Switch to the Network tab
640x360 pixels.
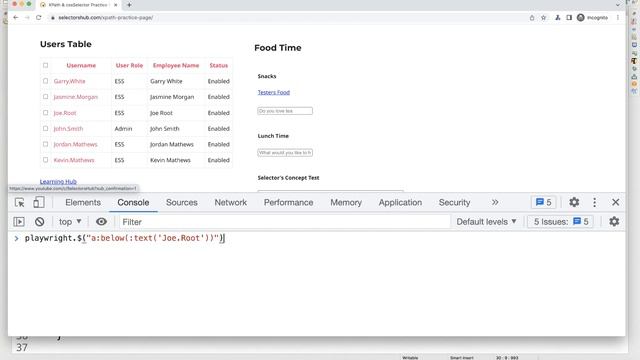point(231,202)
